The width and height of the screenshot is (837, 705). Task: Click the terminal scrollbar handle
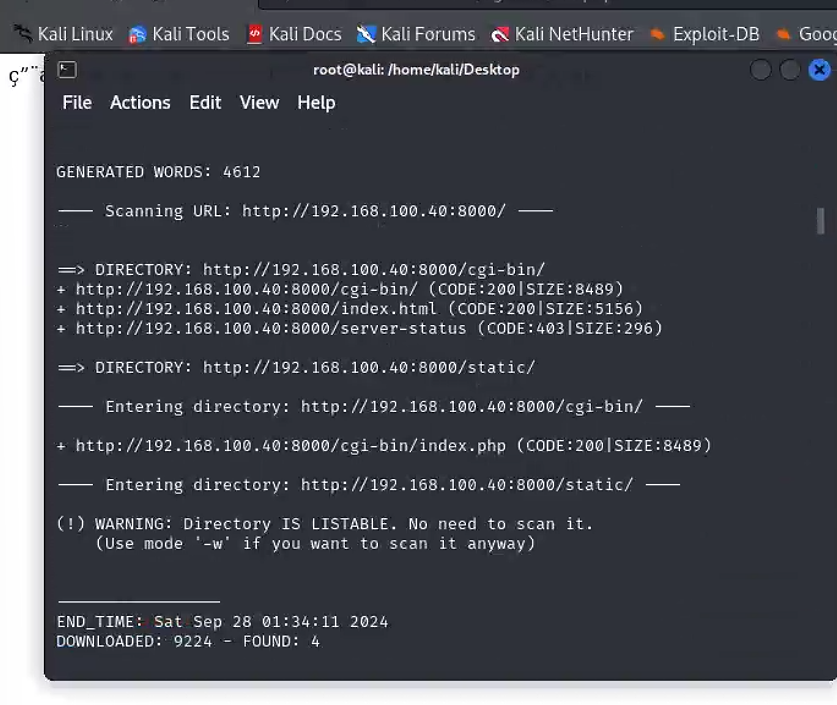[820, 221]
